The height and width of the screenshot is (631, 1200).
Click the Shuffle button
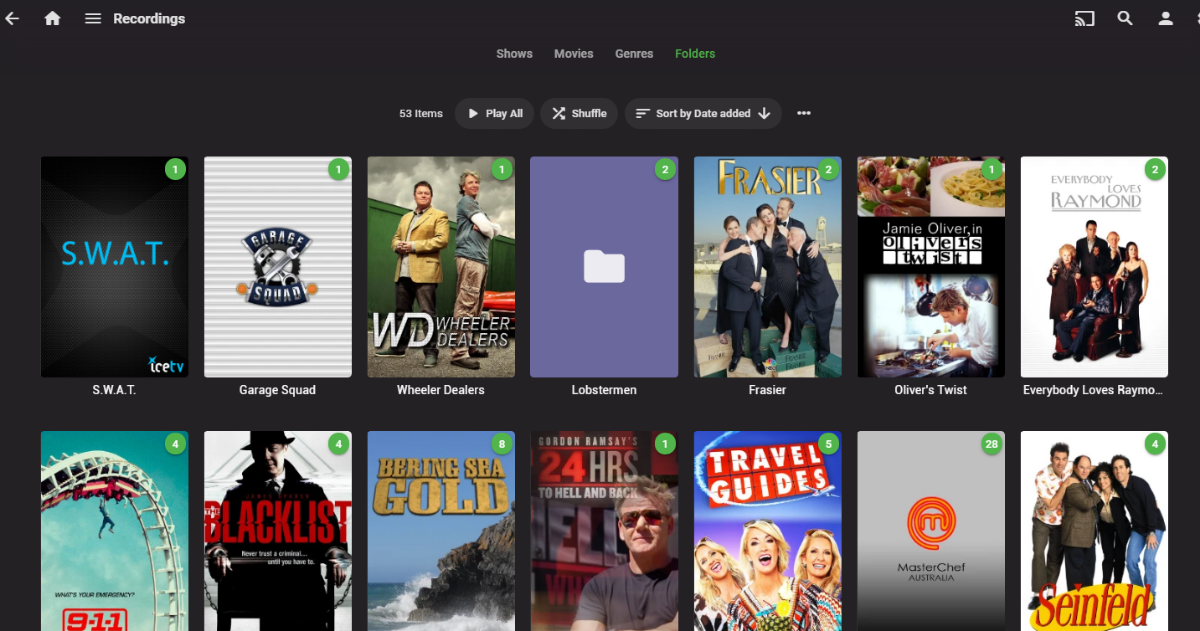579,113
